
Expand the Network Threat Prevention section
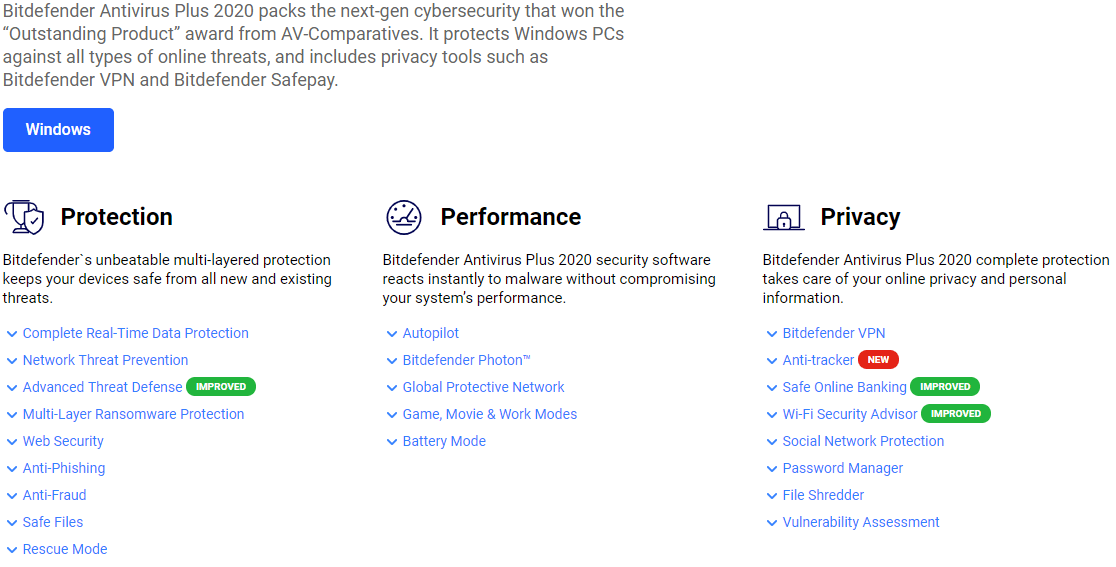pyautogui.click(x=105, y=360)
